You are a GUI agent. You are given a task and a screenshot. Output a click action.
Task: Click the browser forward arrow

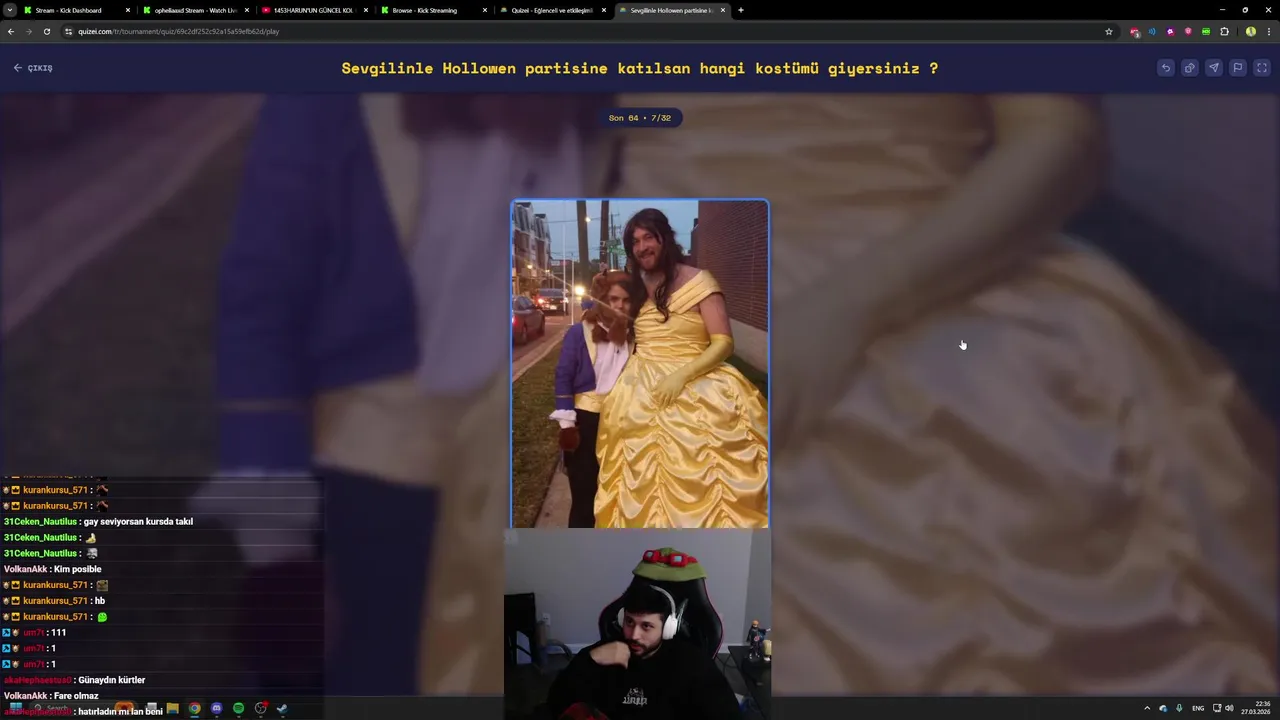coord(28,31)
